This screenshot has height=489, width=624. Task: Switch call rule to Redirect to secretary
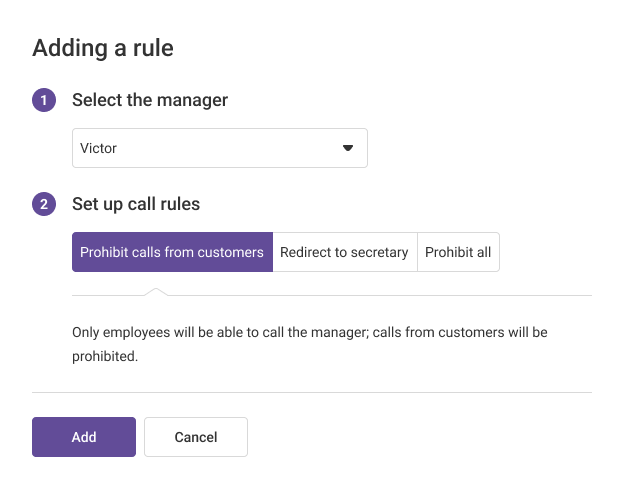click(344, 252)
